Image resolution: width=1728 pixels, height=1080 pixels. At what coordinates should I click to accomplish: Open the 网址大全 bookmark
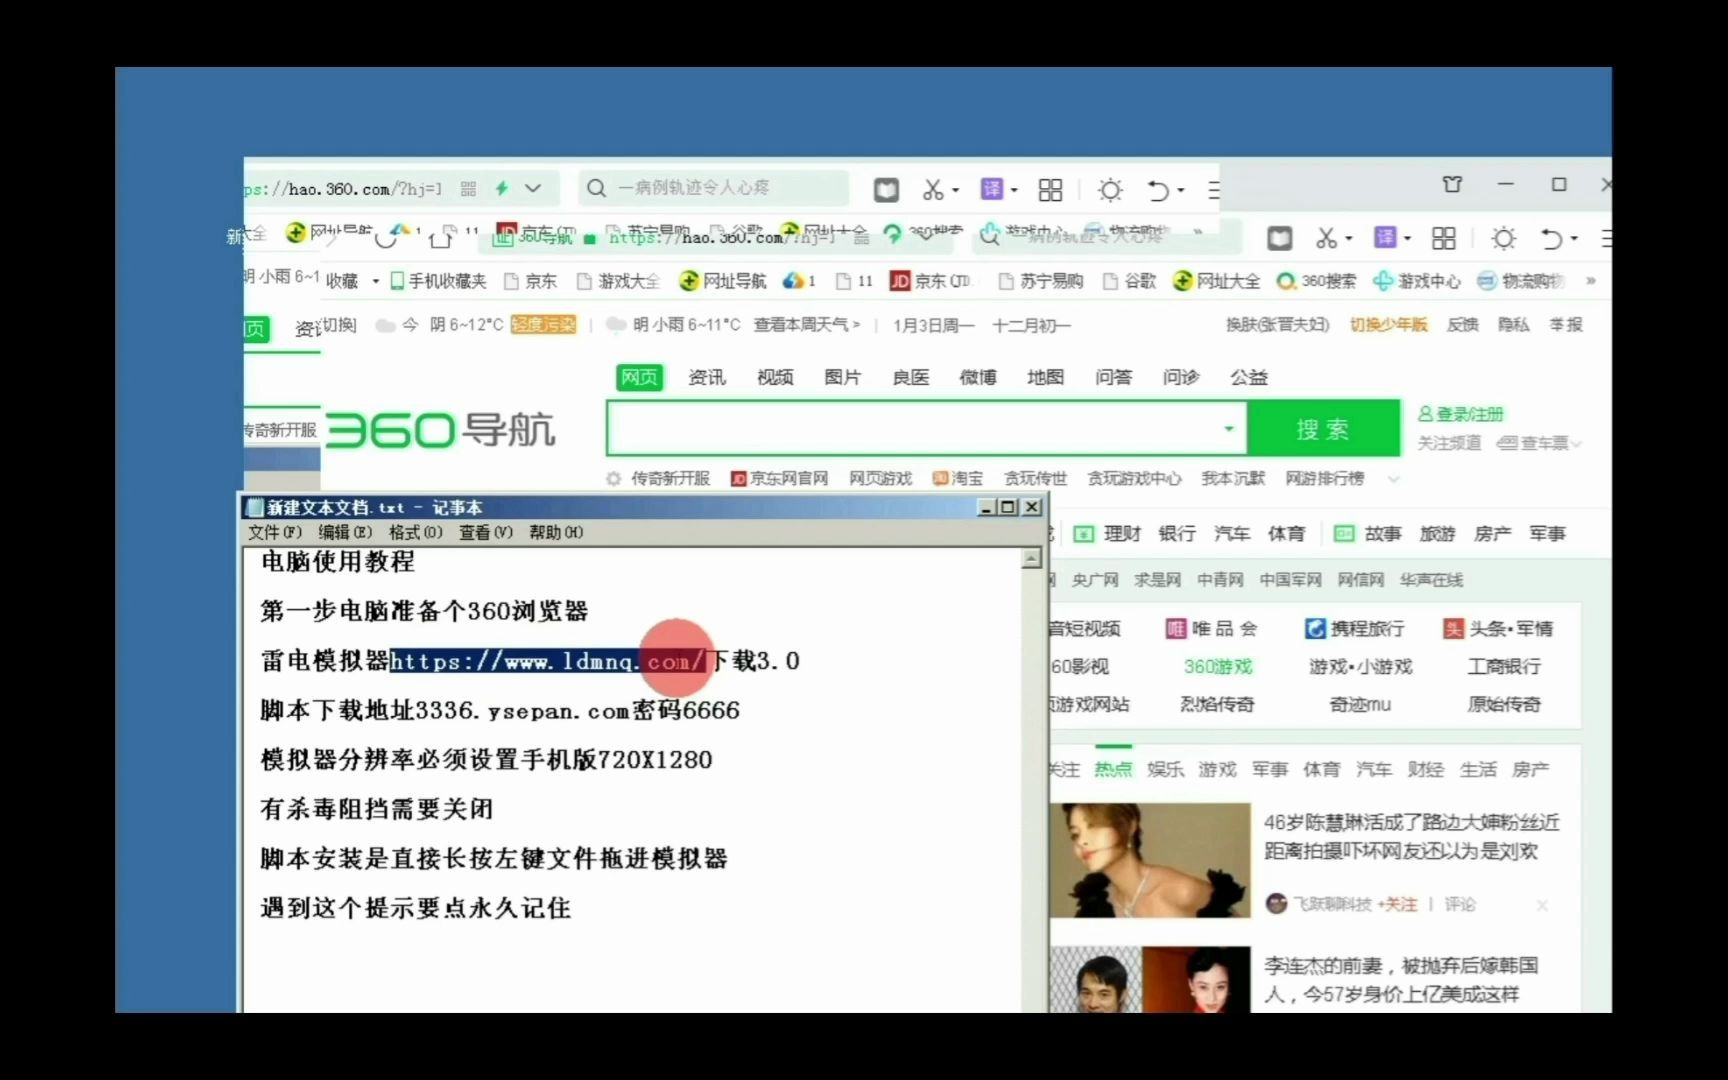pos(1217,281)
